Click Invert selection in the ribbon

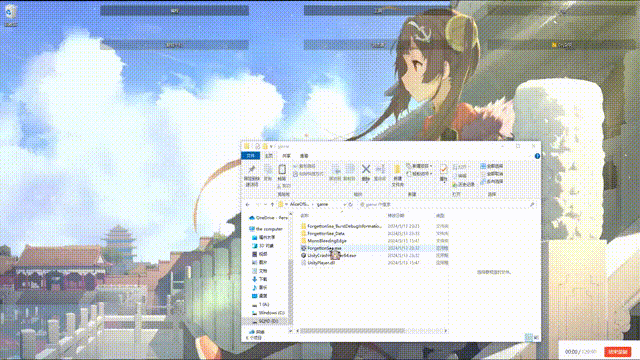click(492, 181)
